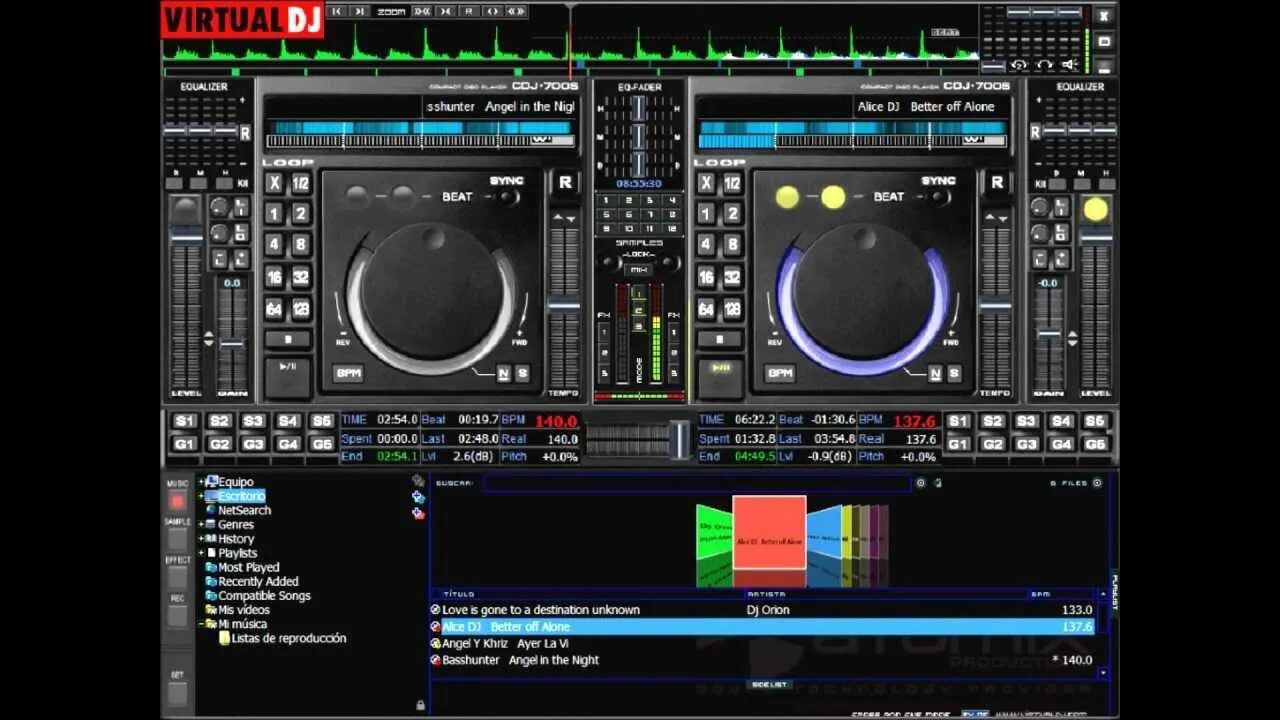The width and height of the screenshot is (1280, 720).
Task: Open the Most Played folder
Action: click(x=249, y=567)
